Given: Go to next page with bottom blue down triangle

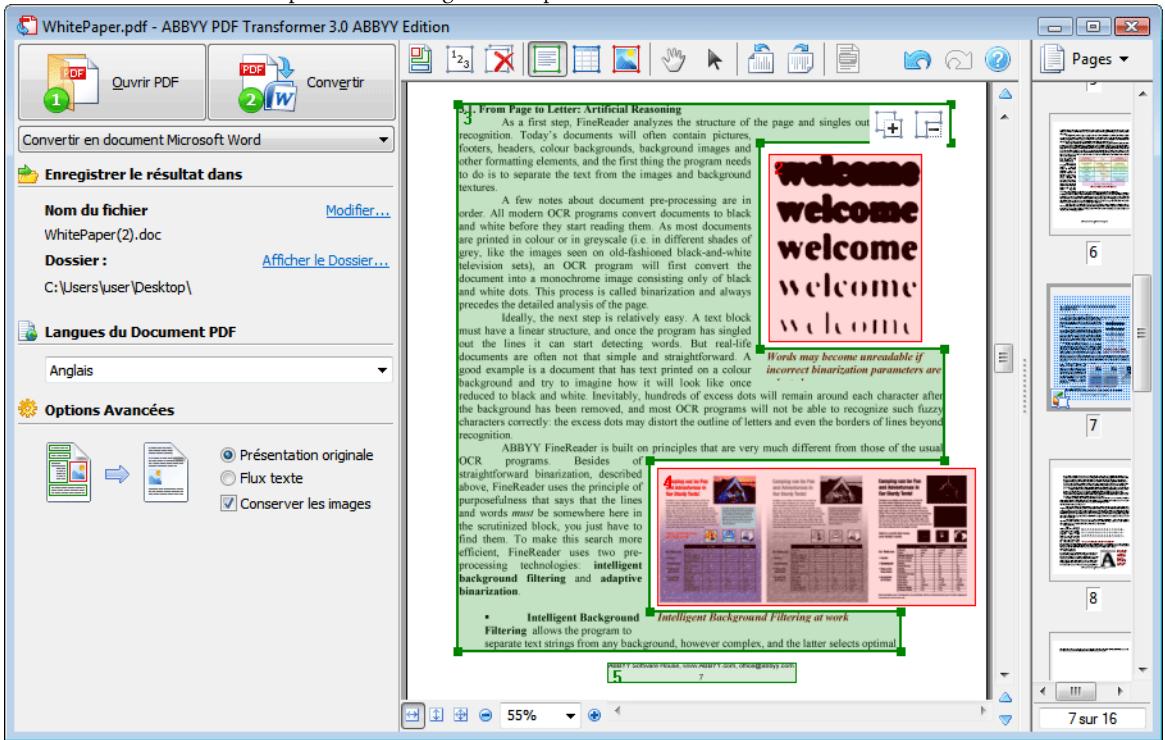Looking at the screenshot, I should [1005, 719].
